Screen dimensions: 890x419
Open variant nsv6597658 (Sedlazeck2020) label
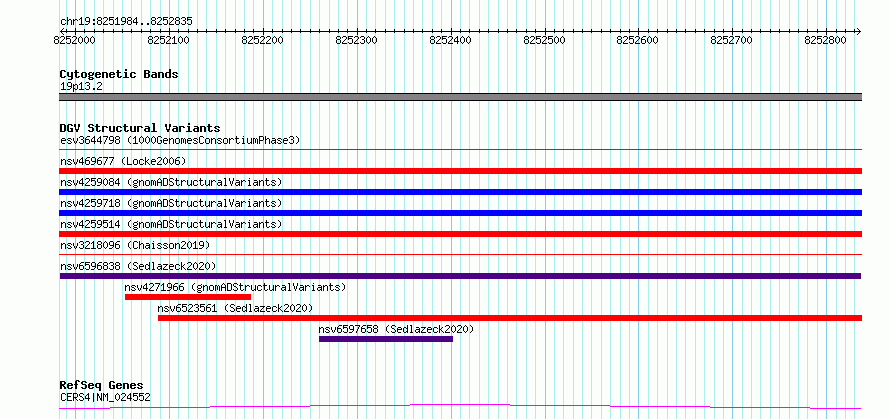(x=396, y=329)
